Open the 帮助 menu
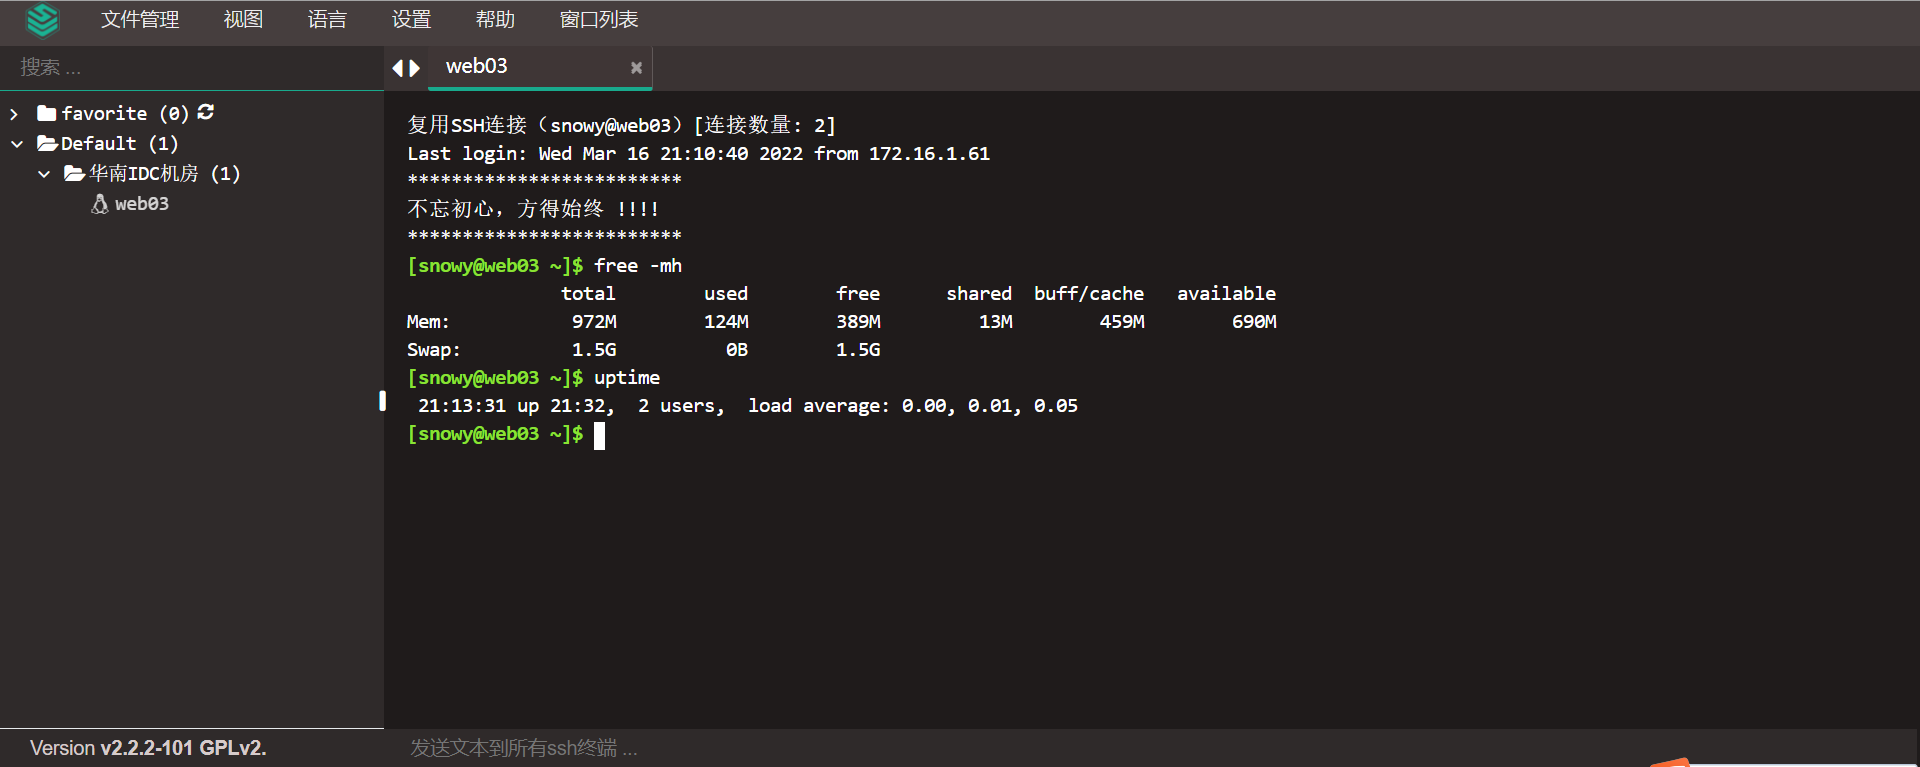 (495, 20)
